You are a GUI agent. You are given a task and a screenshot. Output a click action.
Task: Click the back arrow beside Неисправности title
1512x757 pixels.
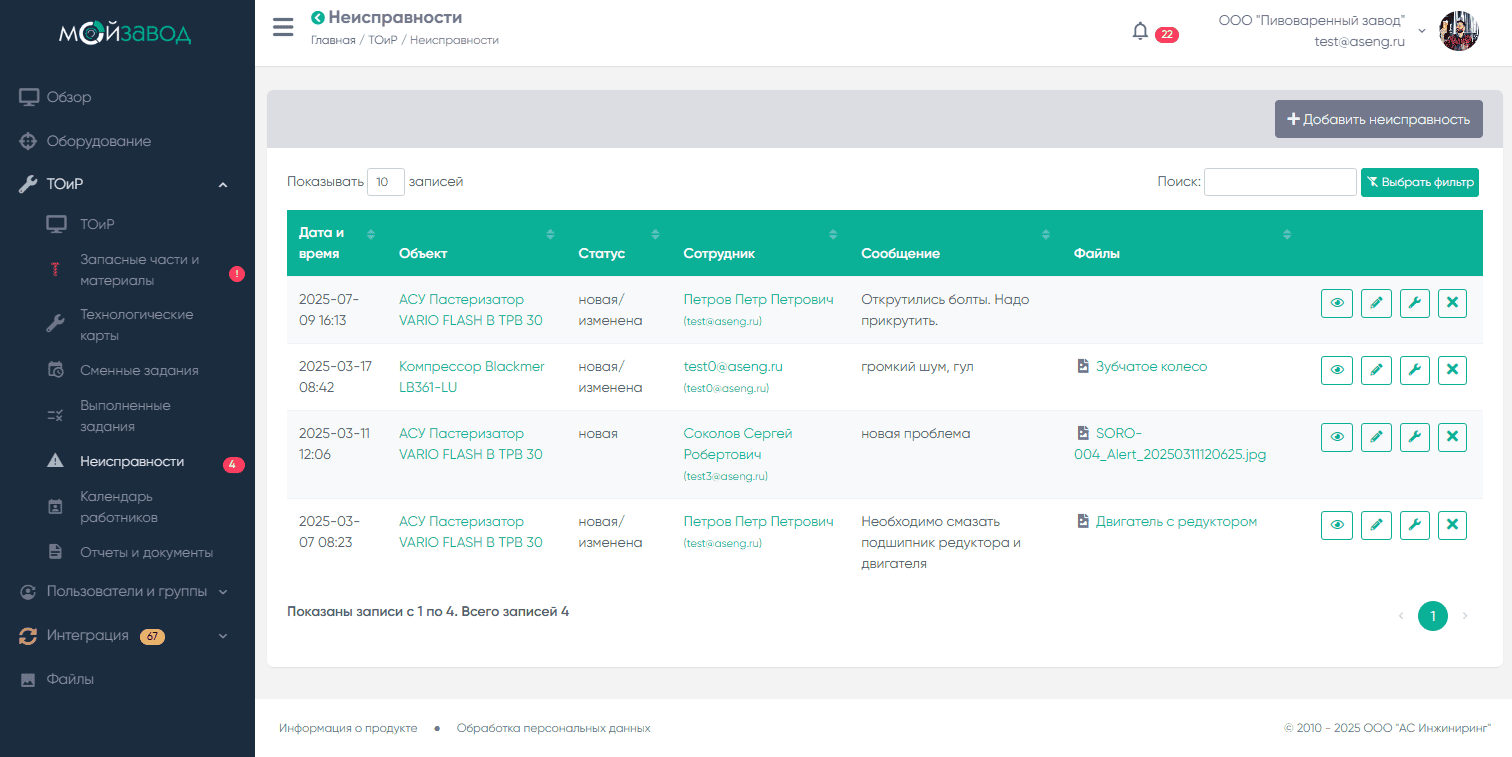coord(318,17)
